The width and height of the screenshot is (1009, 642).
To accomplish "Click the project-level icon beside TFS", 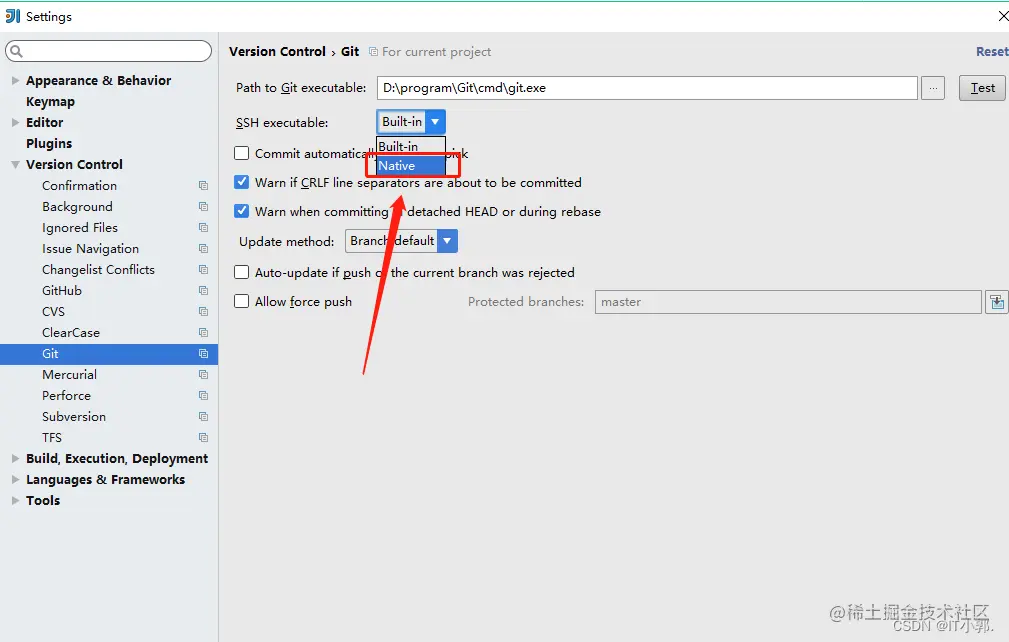I will point(203,437).
